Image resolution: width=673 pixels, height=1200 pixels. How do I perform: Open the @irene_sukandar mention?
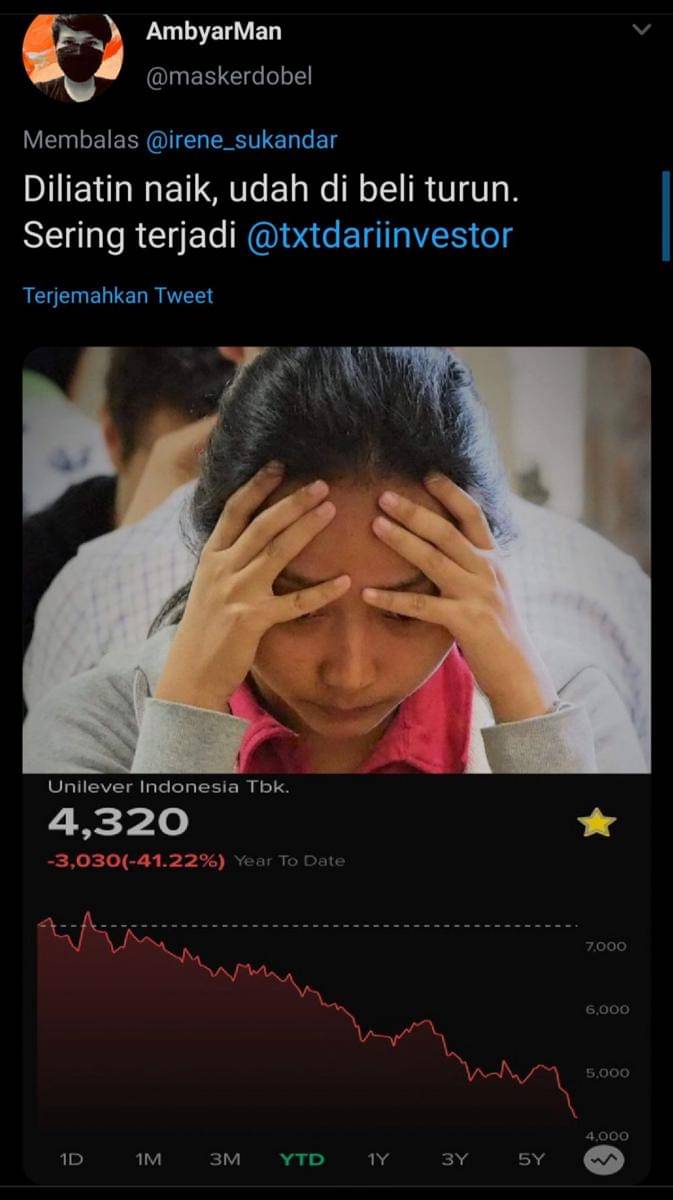pyautogui.click(x=242, y=141)
